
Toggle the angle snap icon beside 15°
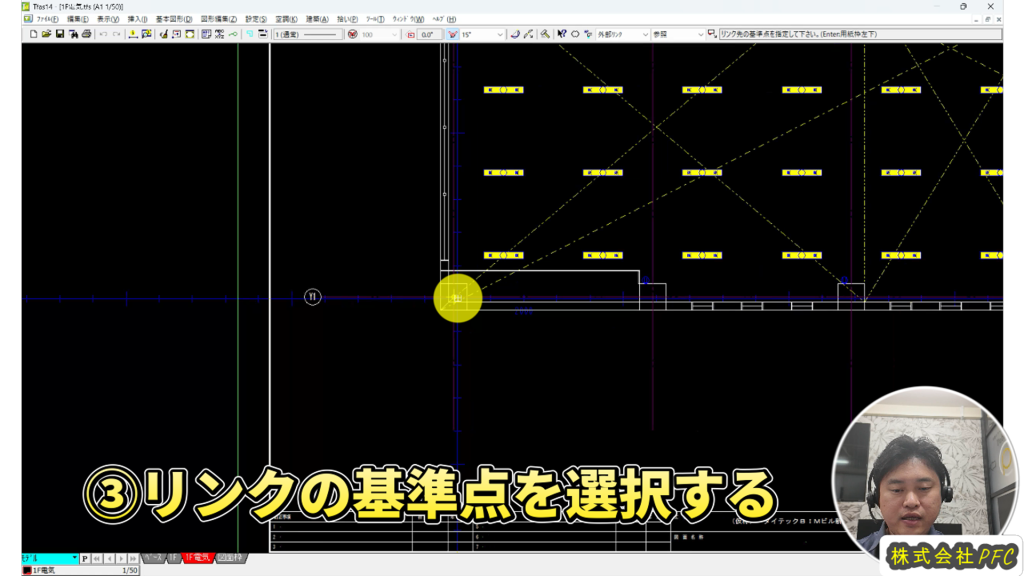tap(452, 34)
